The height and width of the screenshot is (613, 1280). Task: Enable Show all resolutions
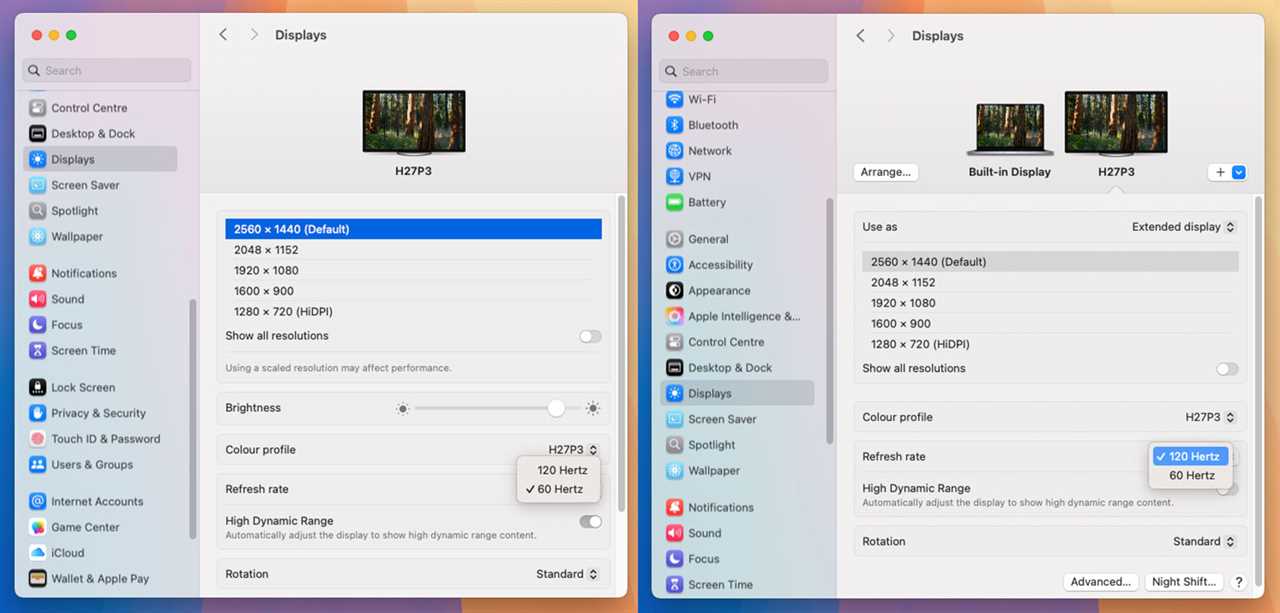tap(1226, 368)
